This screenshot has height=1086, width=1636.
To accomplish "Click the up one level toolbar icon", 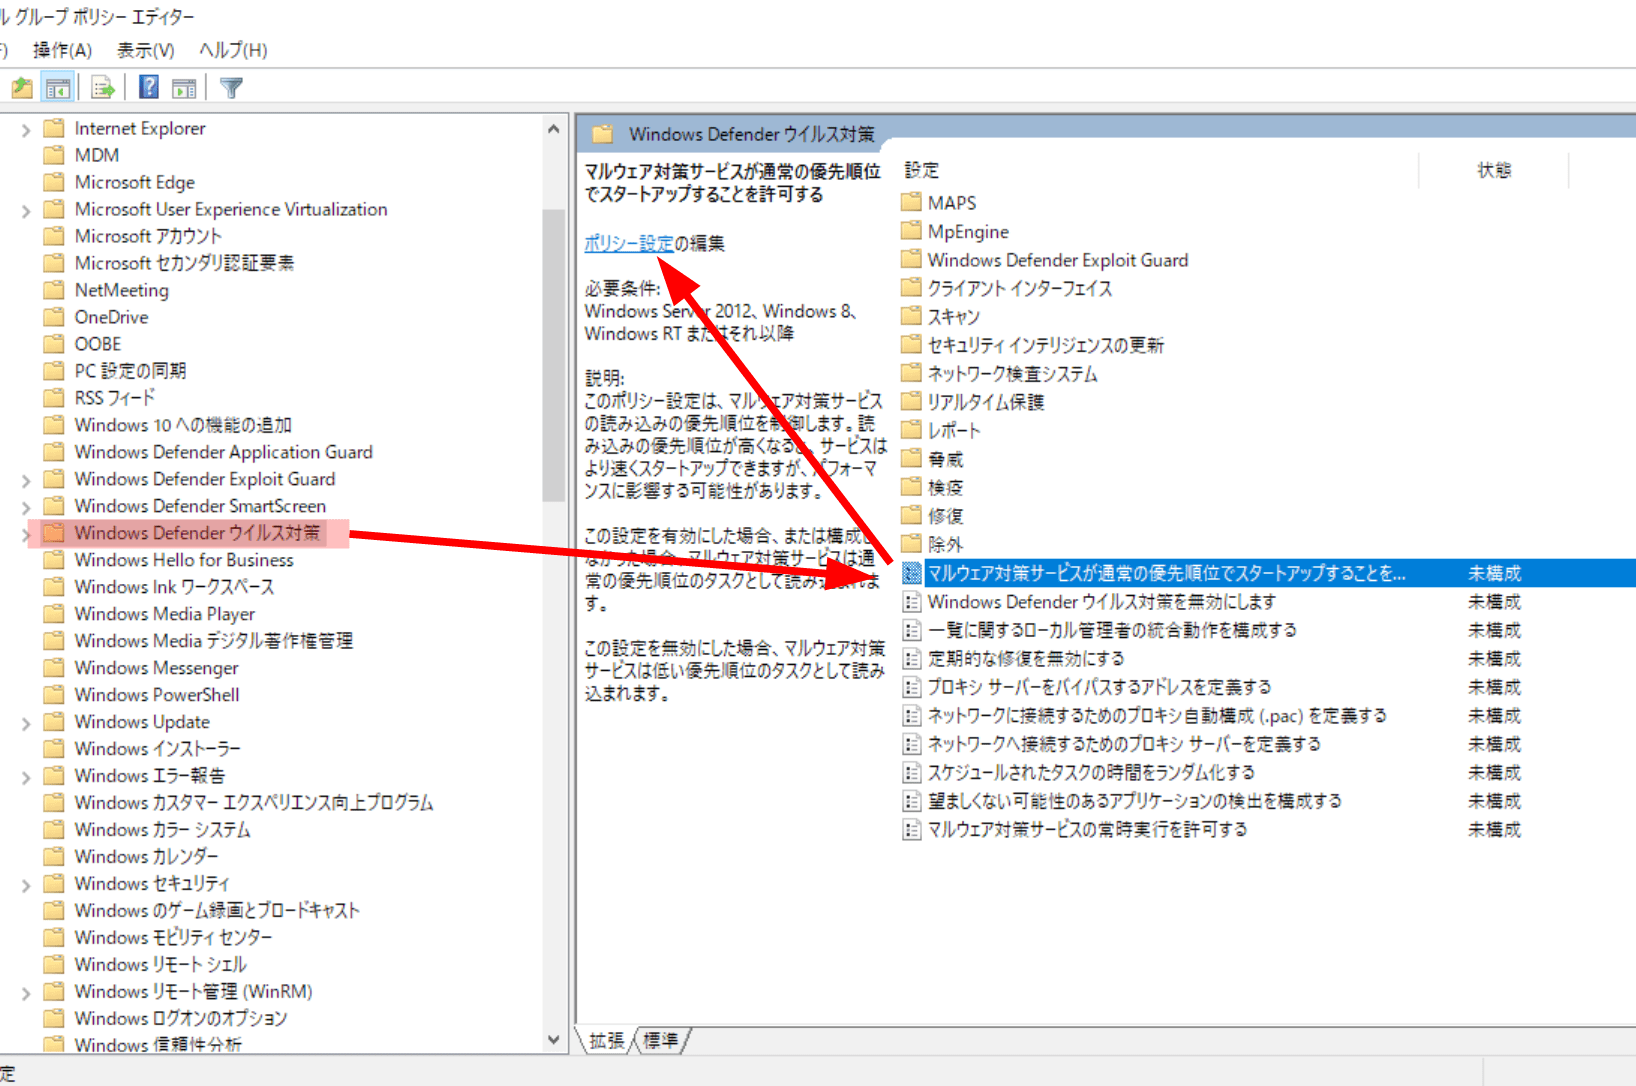I will 22,88.
